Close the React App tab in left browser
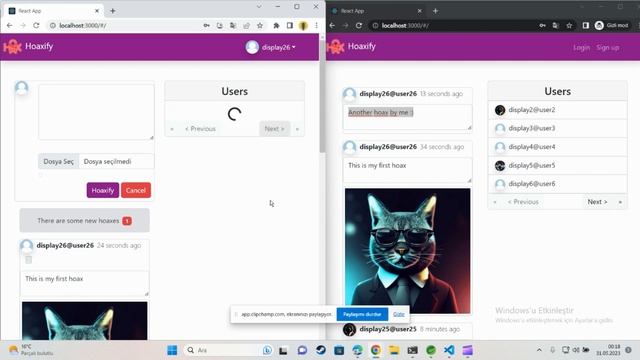The height and width of the screenshot is (360, 640). pos(97,11)
